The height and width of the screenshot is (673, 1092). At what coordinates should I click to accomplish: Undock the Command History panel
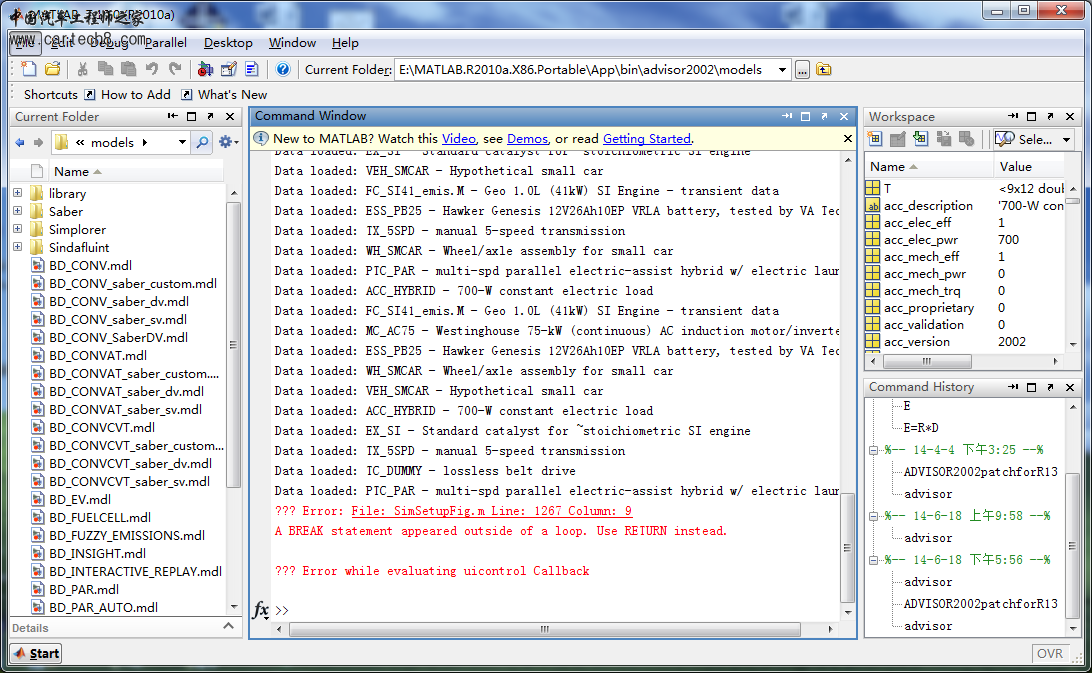click(x=1050, y=387)
